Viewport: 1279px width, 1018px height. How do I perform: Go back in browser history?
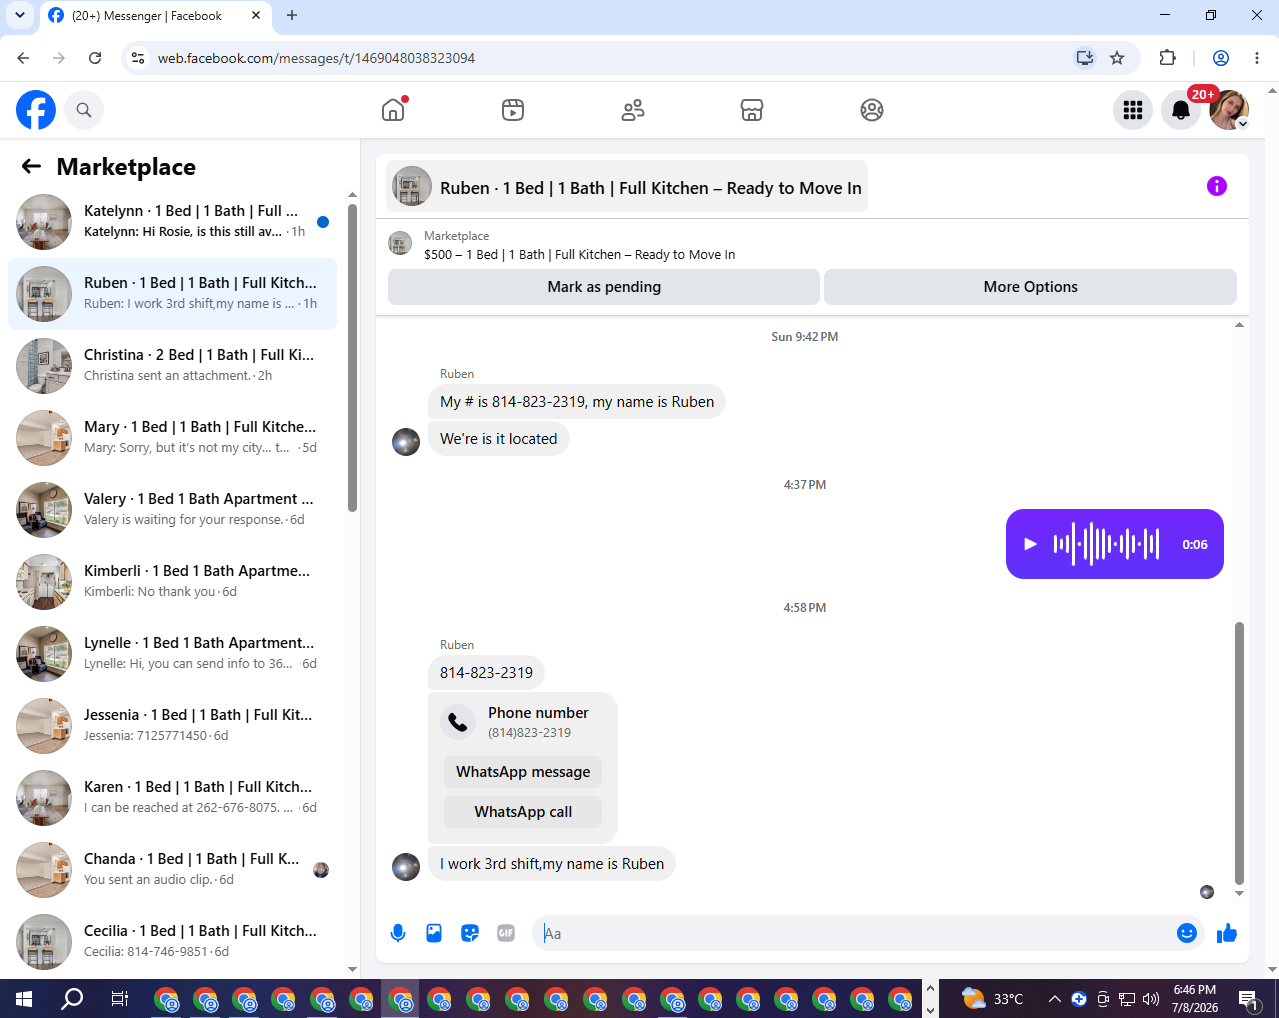[23, 58]
